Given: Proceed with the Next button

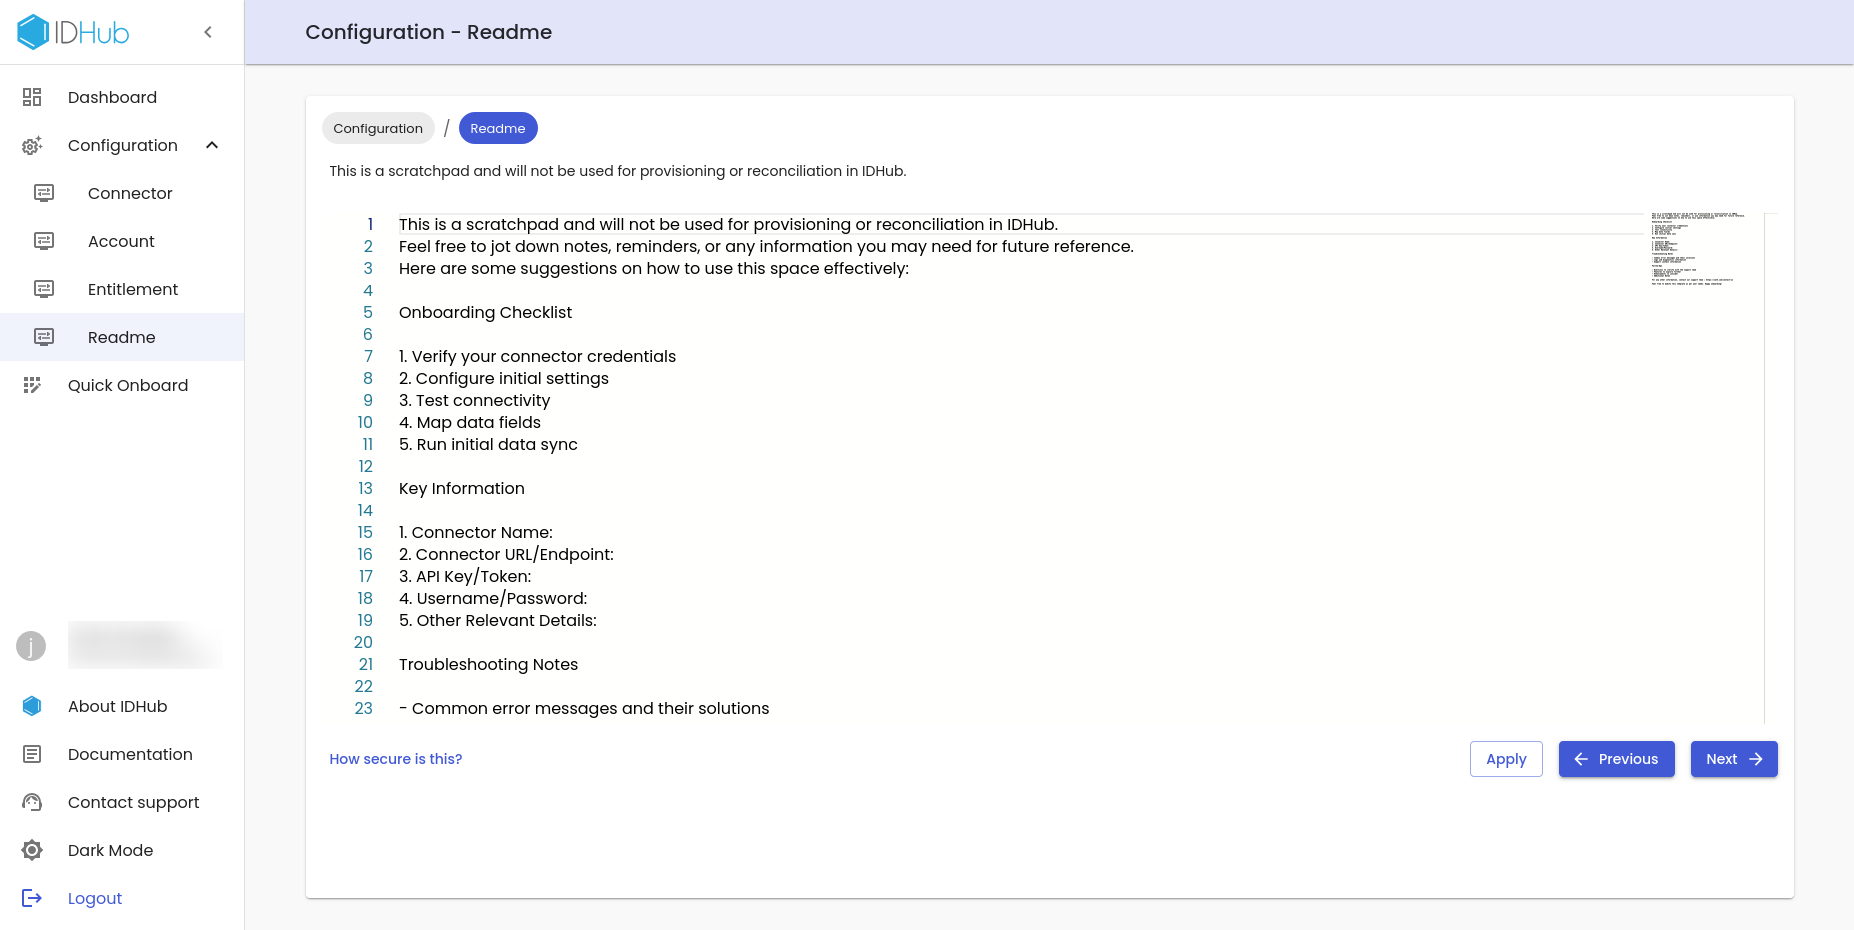Looking at the screenshot, I should [x=1733, y=759].
